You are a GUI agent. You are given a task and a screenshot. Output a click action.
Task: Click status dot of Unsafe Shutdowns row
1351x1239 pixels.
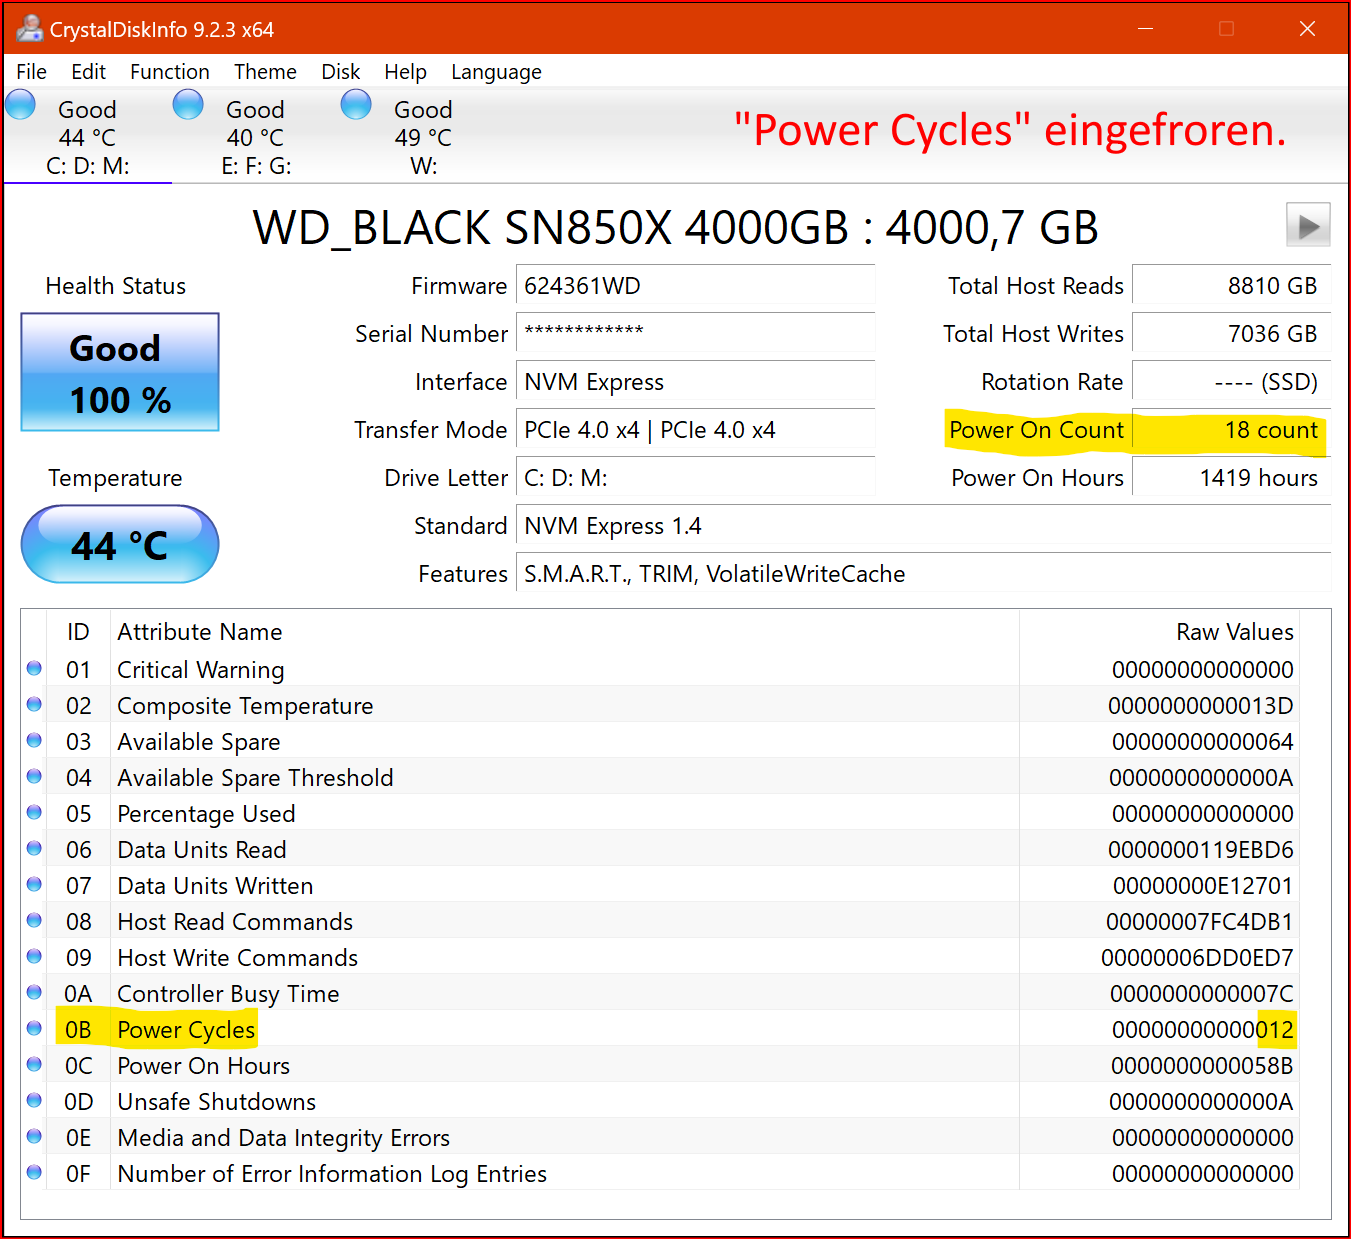pos(34,1100)
